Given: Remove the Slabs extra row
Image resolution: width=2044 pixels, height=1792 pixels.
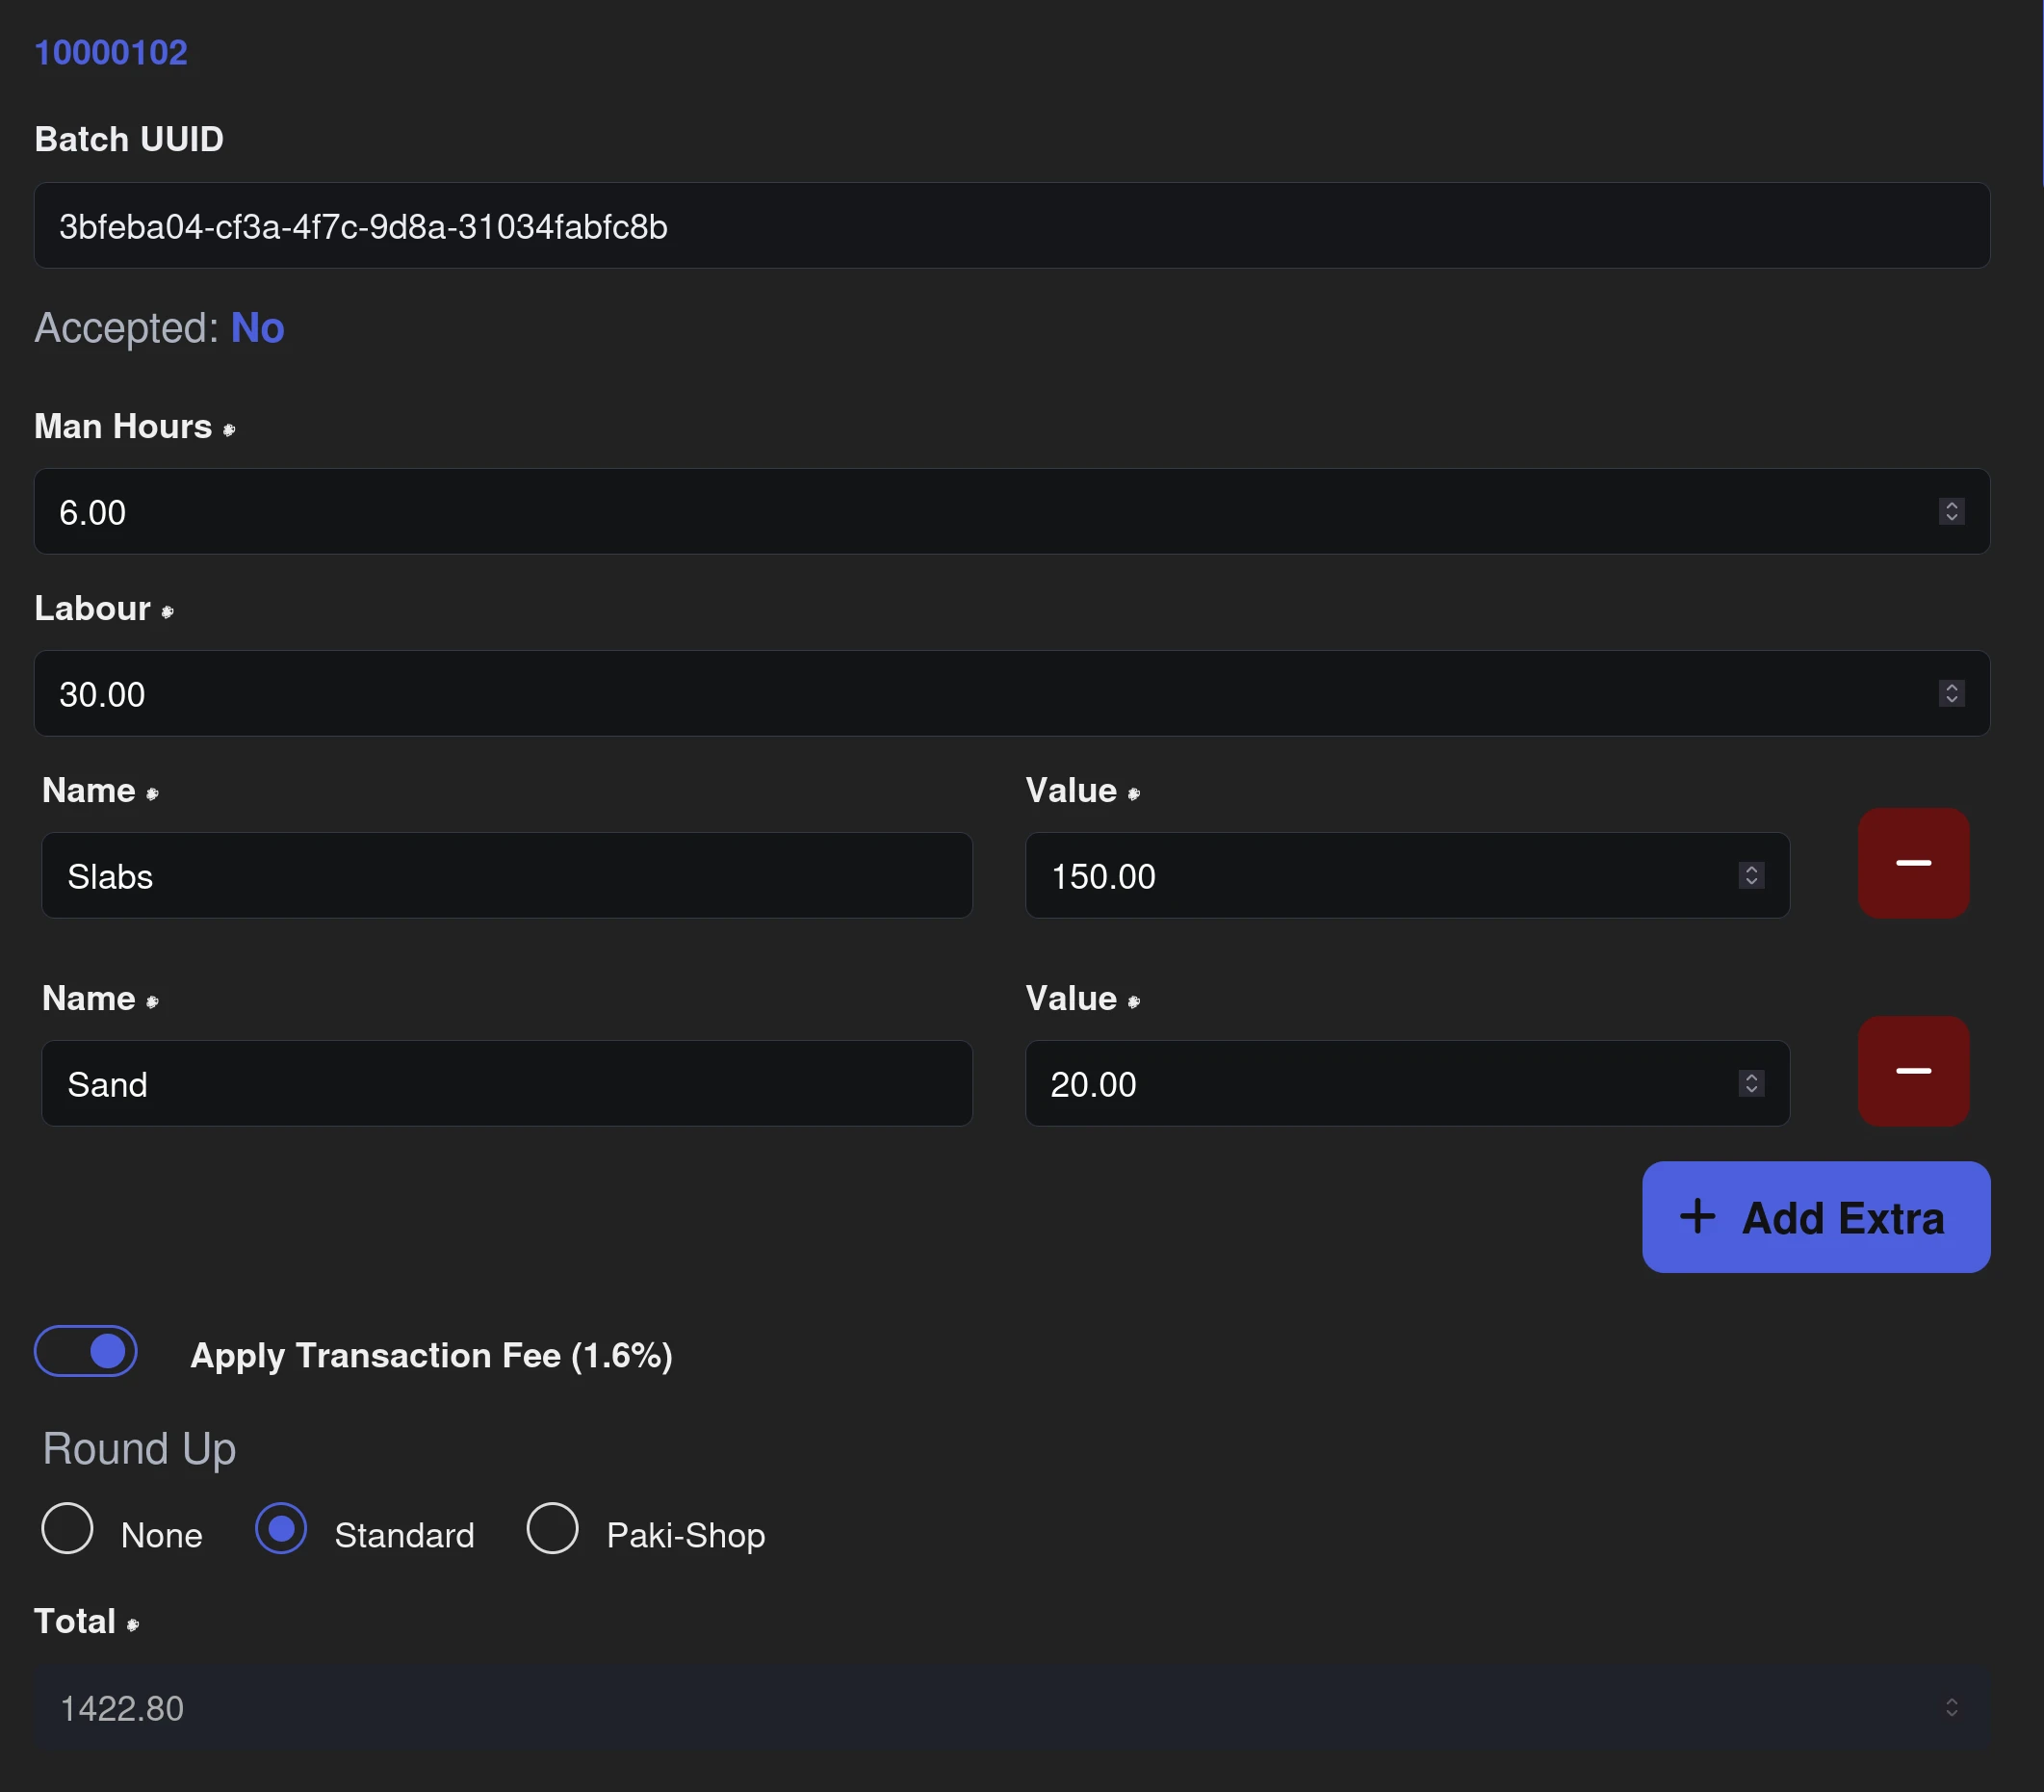Looking at the screenshot, I should tap(1913, 863).
